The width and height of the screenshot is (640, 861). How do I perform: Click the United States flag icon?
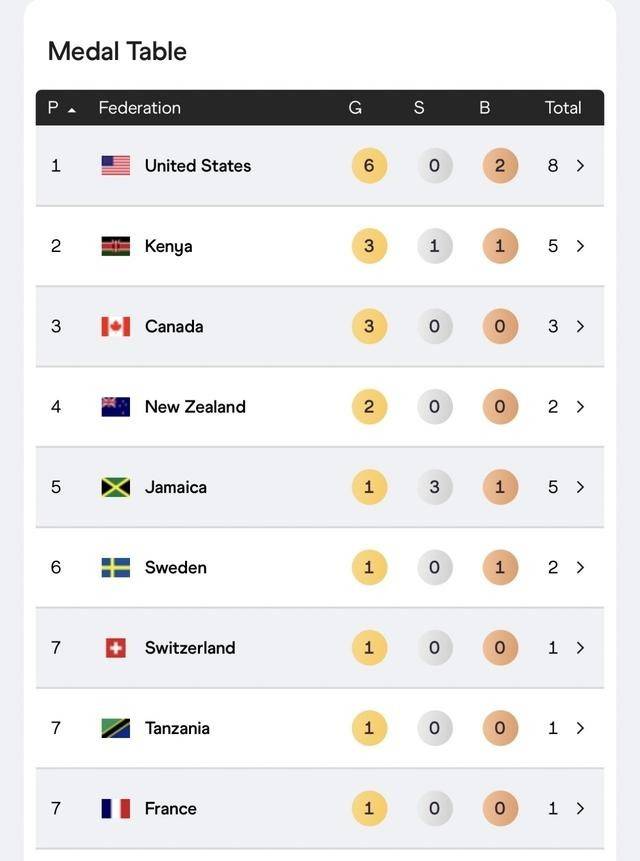pos(116,166)
